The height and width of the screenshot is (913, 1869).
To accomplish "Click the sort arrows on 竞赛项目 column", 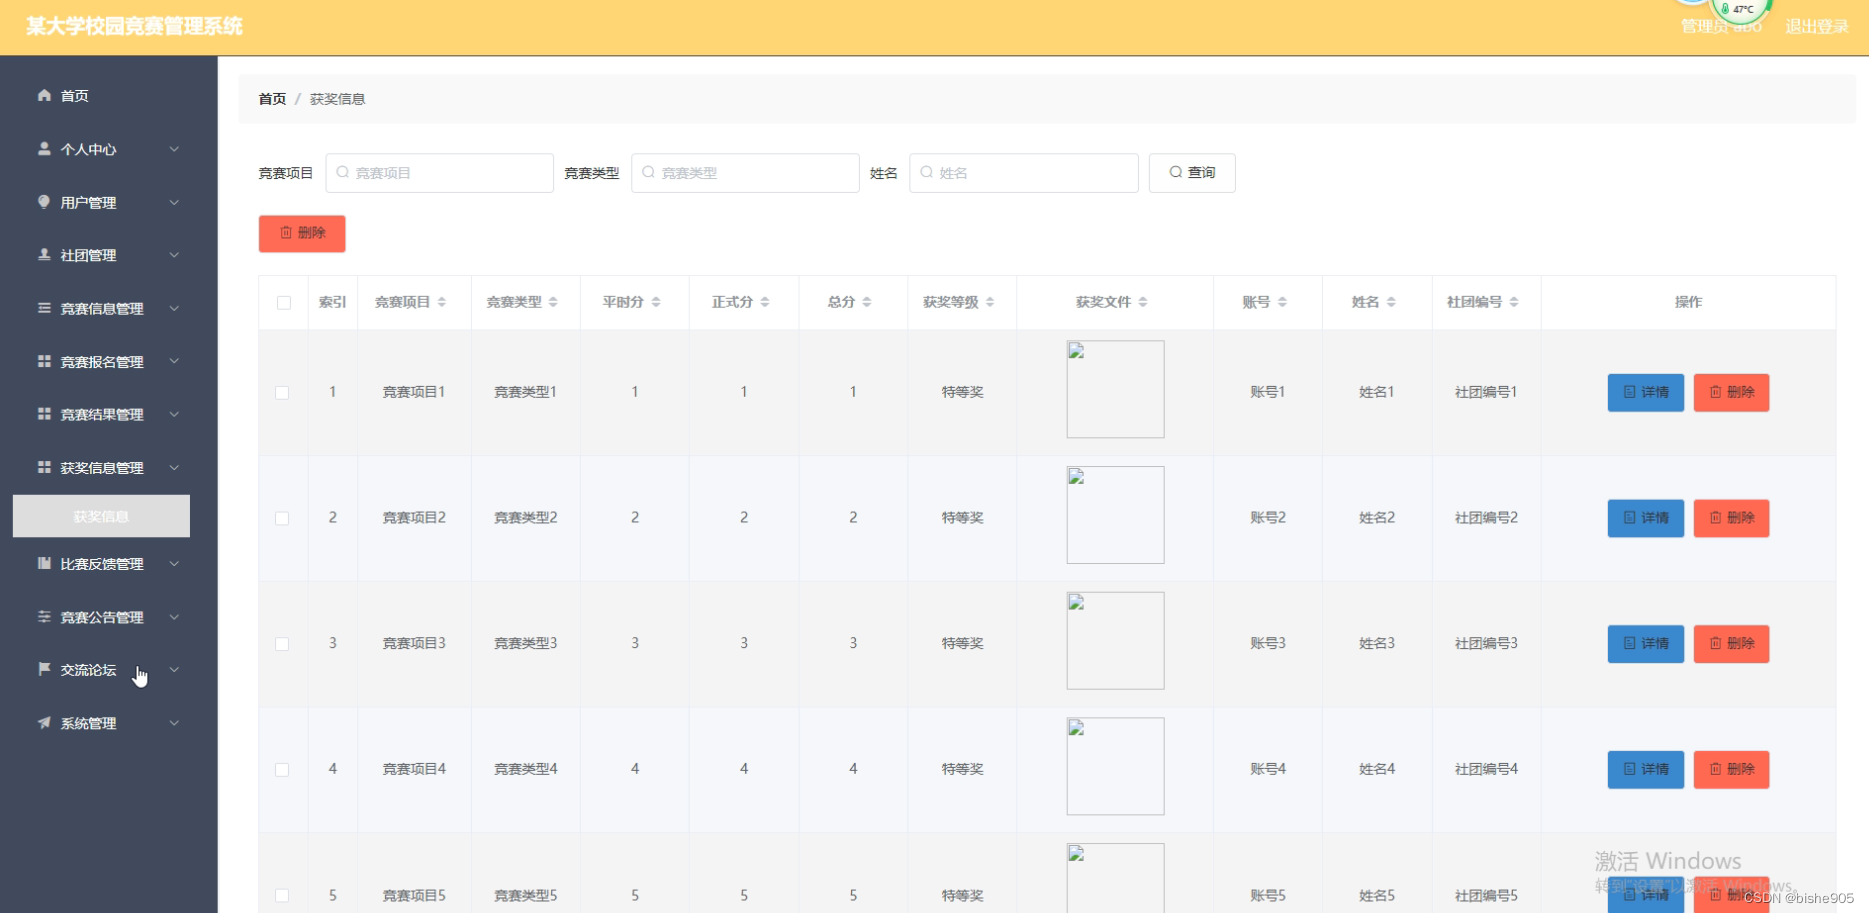I will [x=442, y=302].
